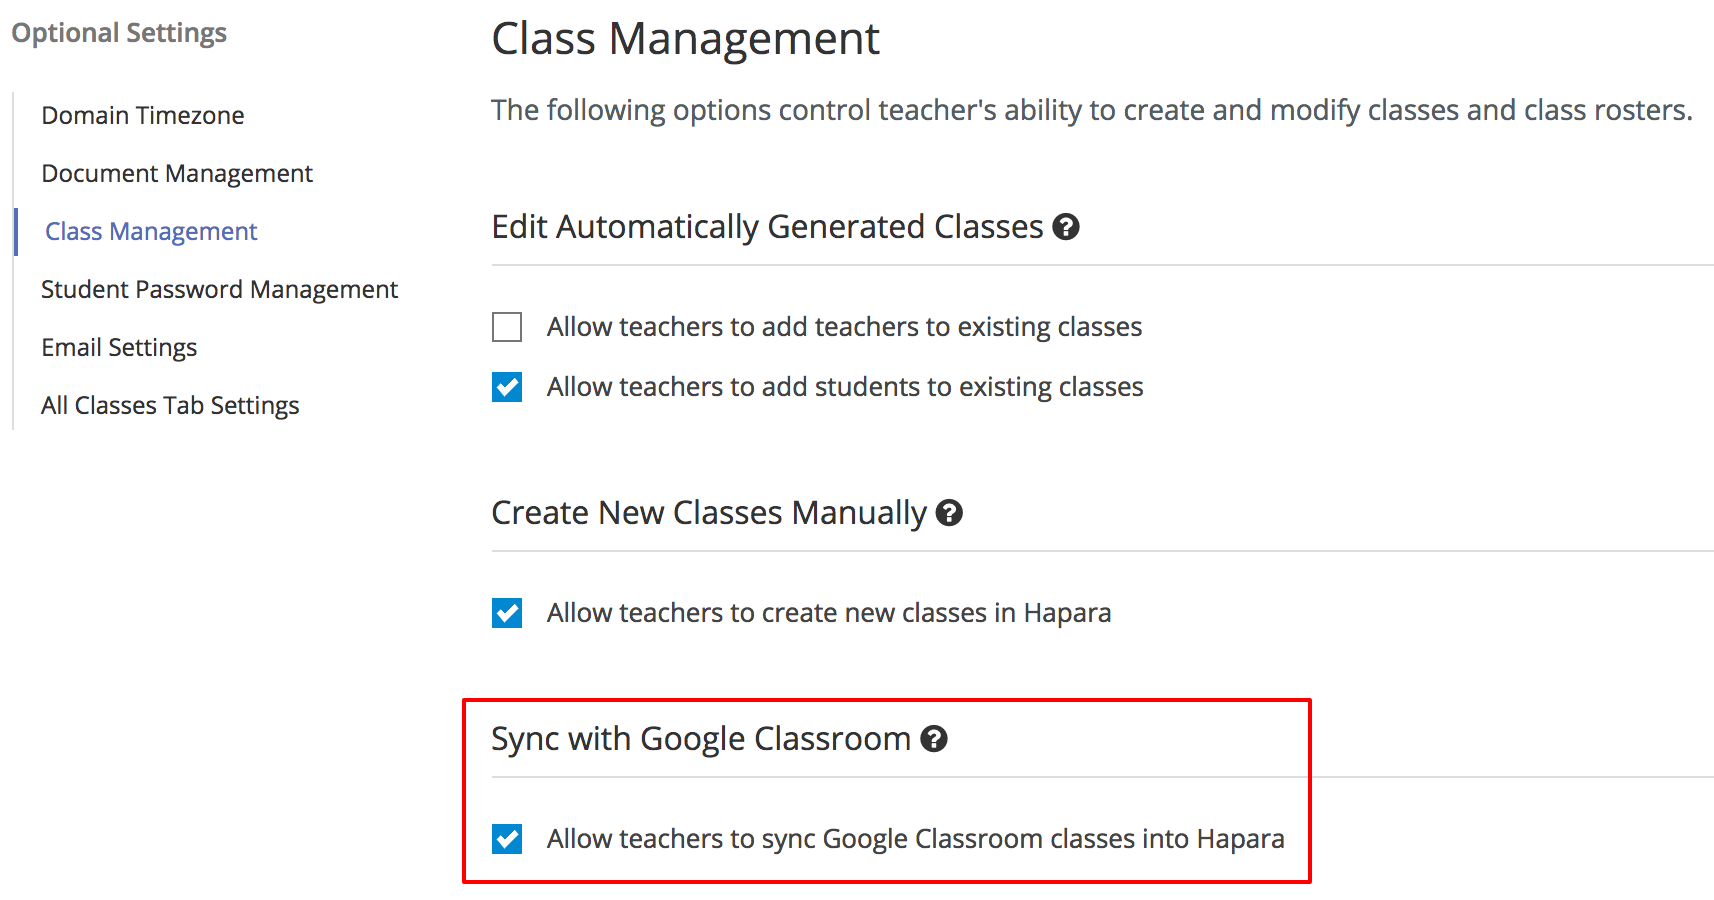The height and width of the screenshot is (900, 1714).
Task: Select the Class Management sidebar entry
Action: pos(150,231)
